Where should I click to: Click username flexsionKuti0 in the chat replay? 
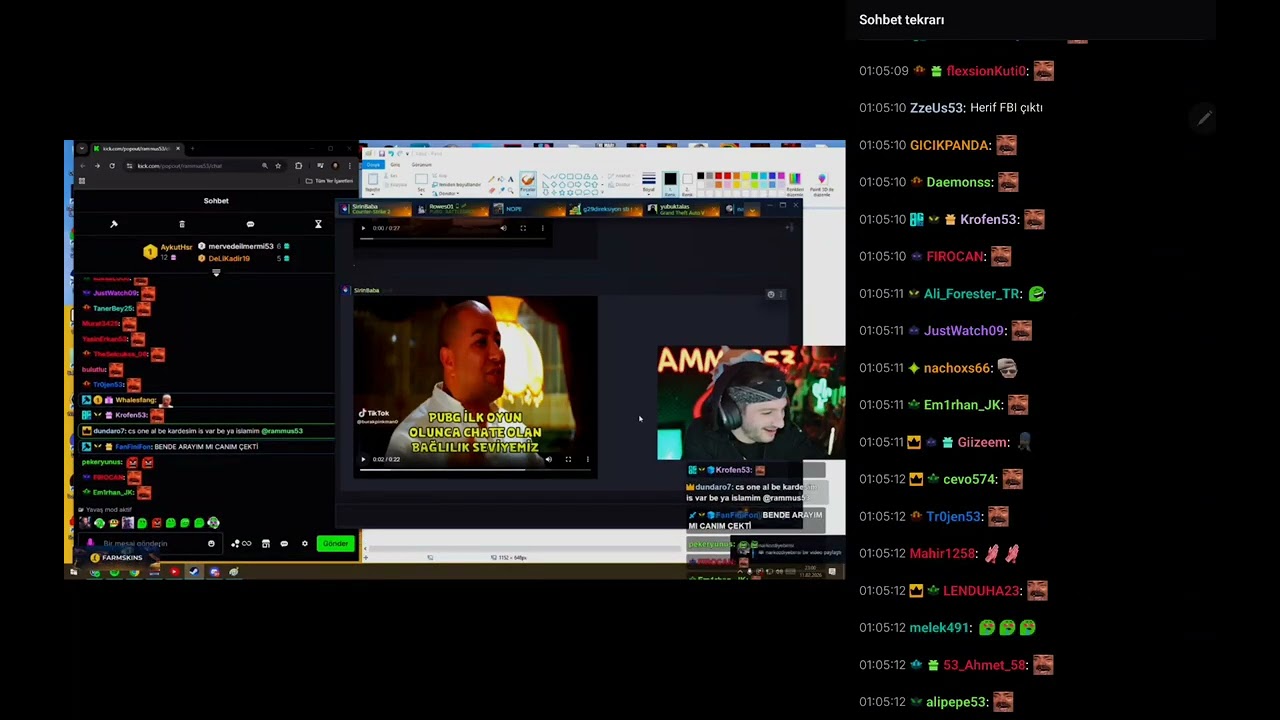(986, 71)
